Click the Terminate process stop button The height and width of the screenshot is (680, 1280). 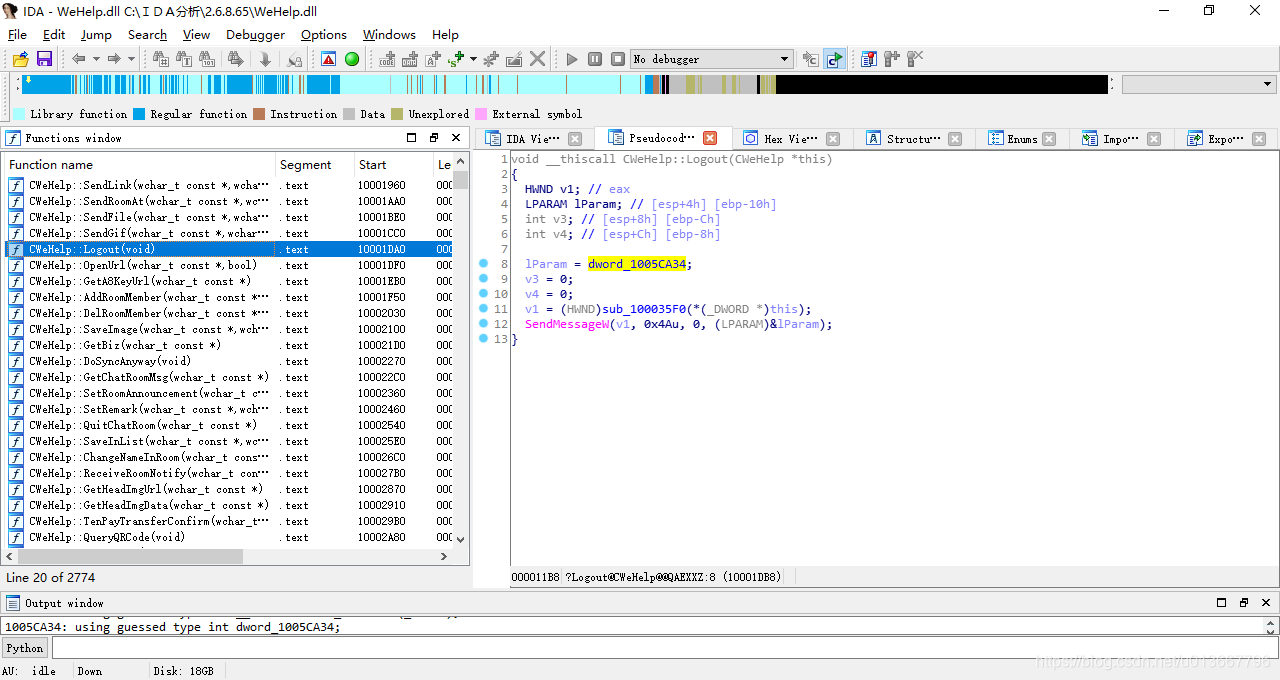[618, 59]
